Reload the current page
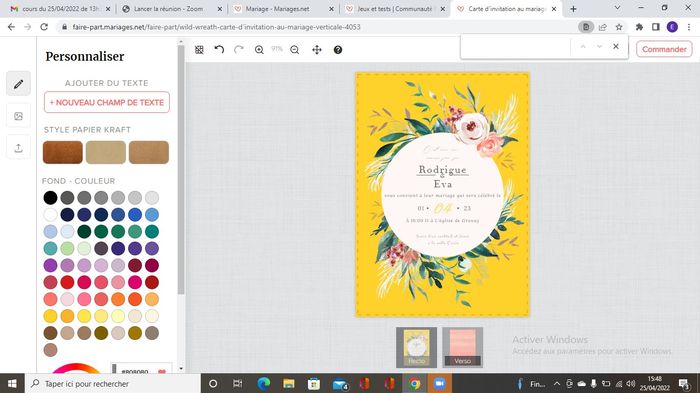The image size is (700, 393). pyautogui.click(x=44, y=27)
